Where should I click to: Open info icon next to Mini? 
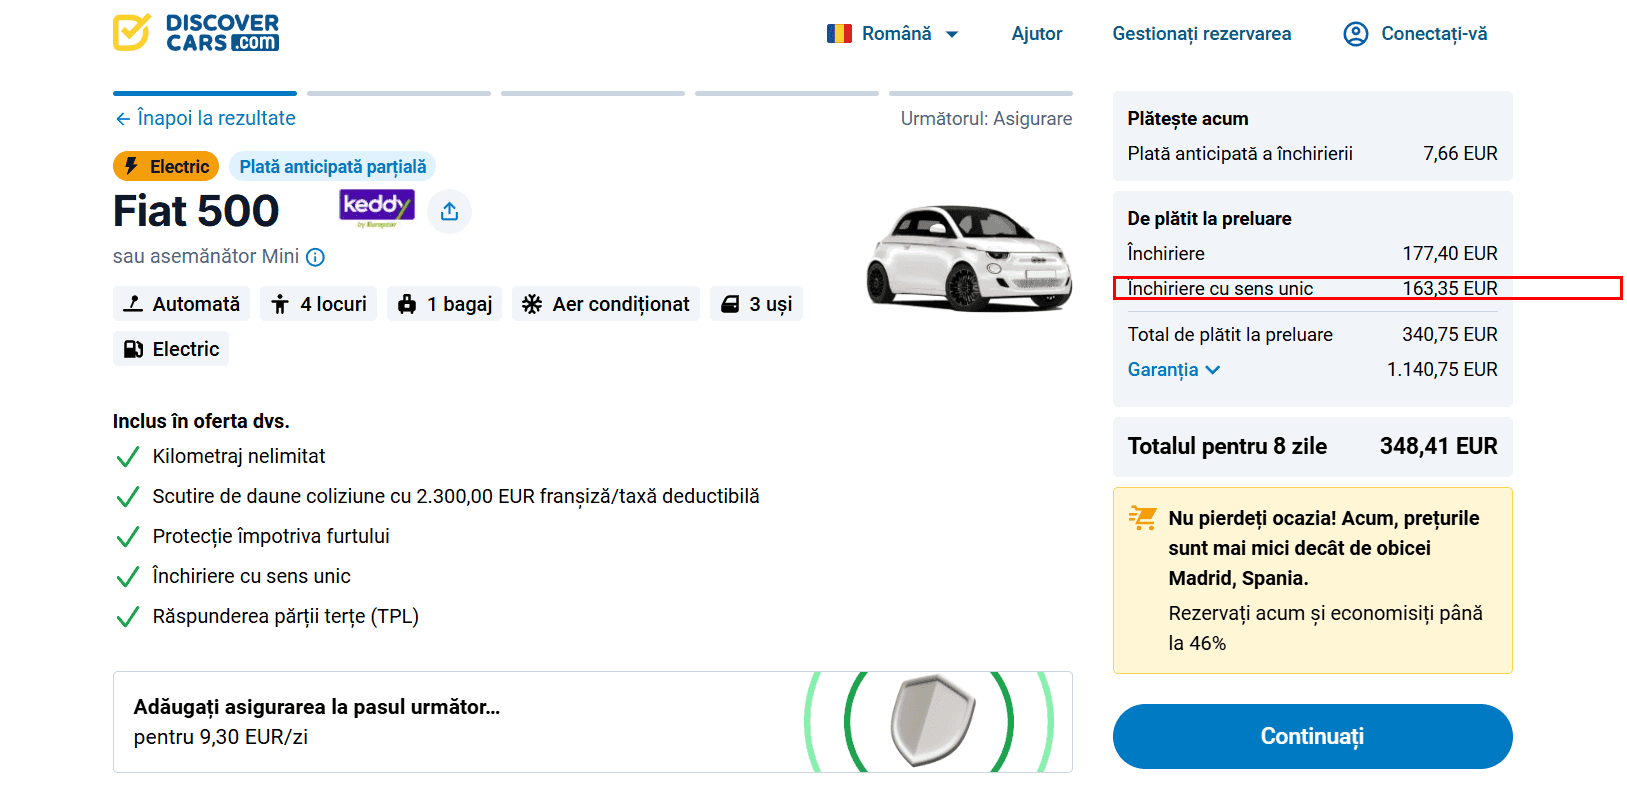point(315,257)
